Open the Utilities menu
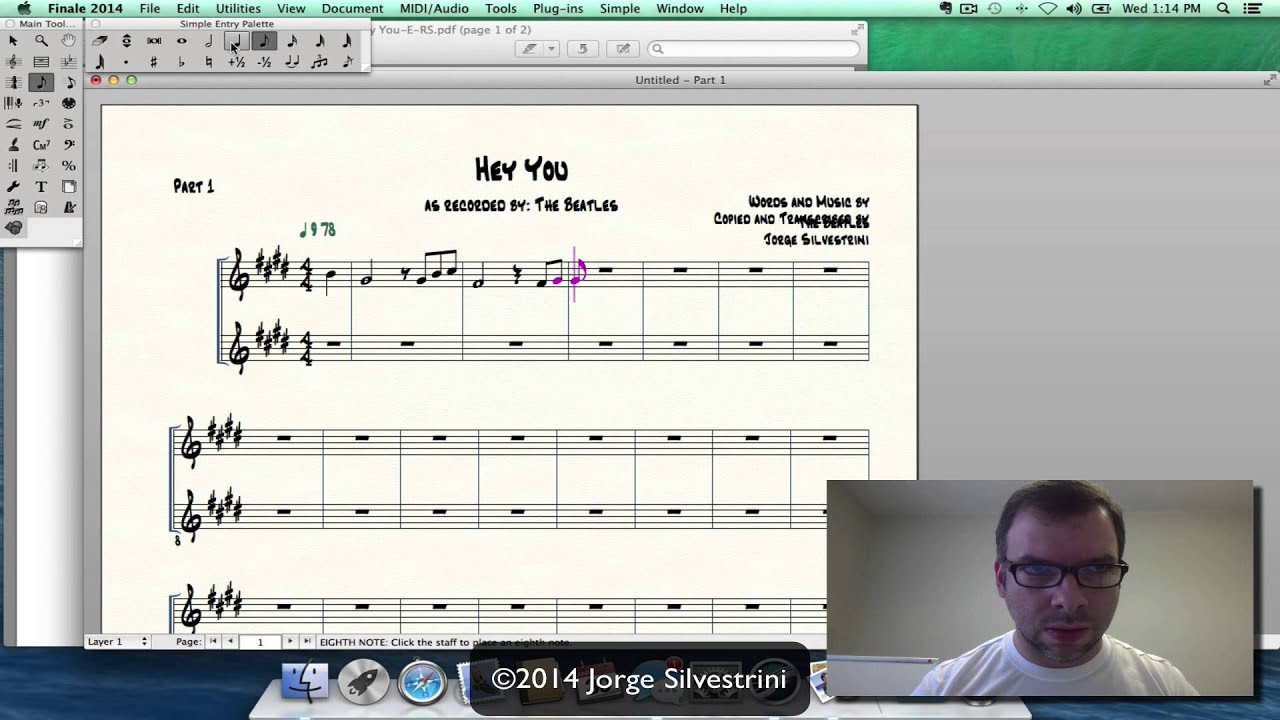Screen dimensions: 1280x720 238,8
